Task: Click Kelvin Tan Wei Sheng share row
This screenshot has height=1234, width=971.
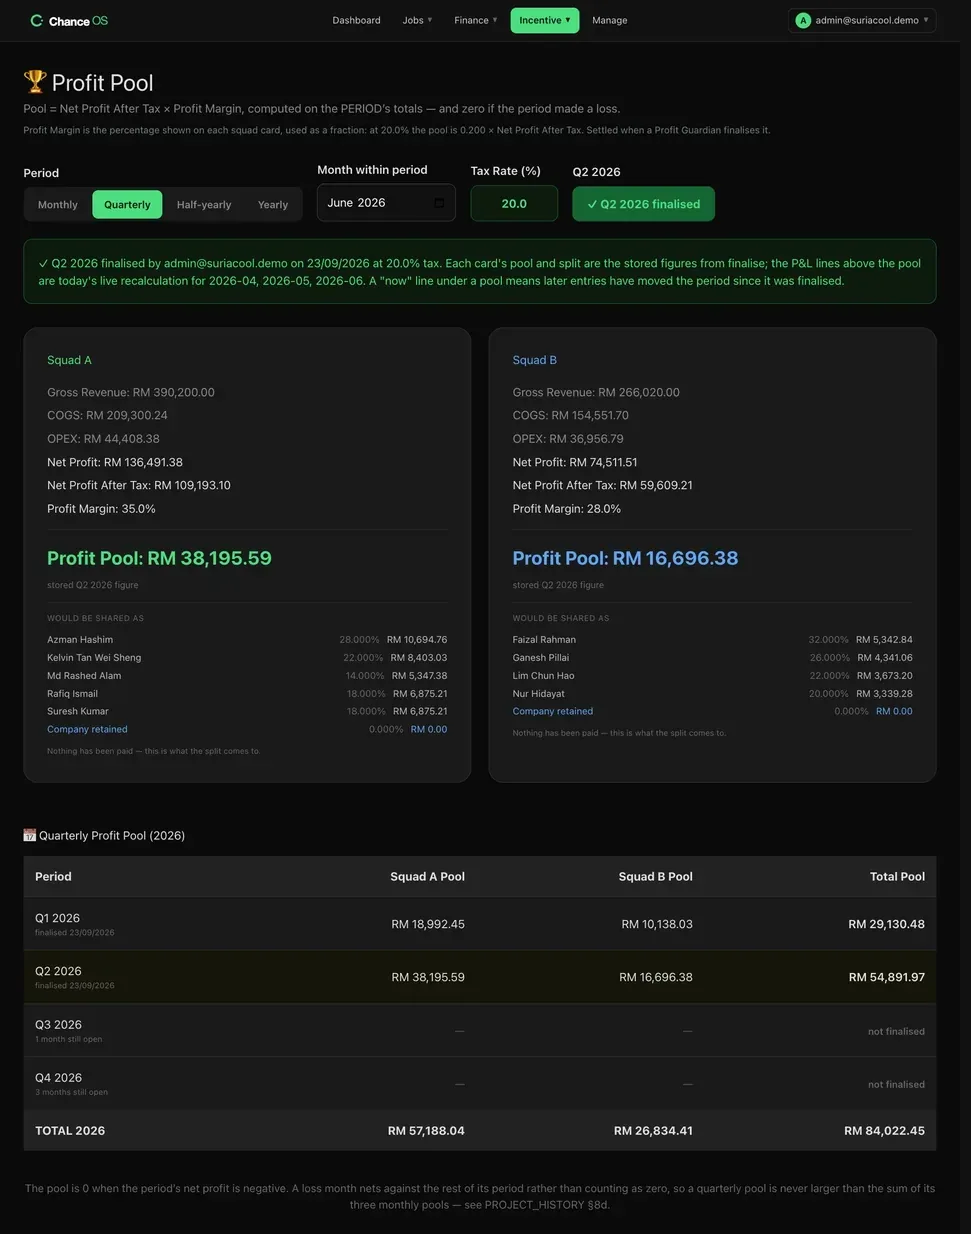Action: [x=247, y=657]
